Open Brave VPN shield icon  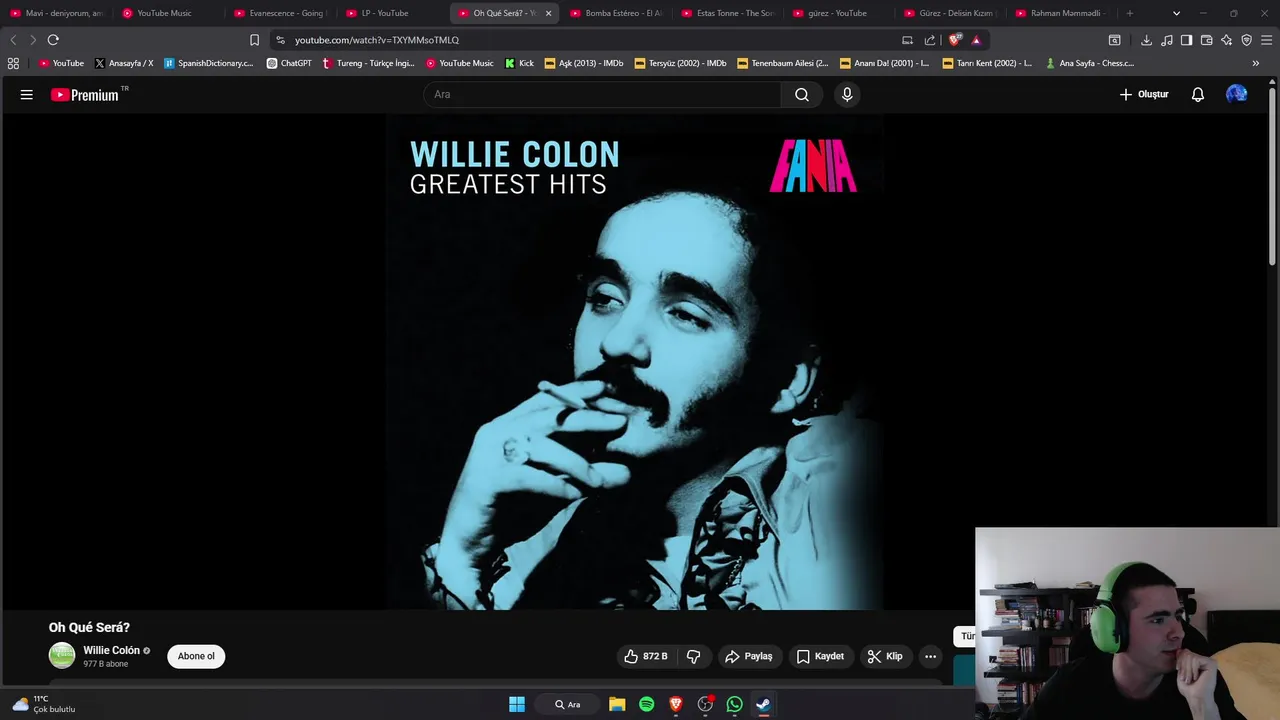(x=1246, y=40)
